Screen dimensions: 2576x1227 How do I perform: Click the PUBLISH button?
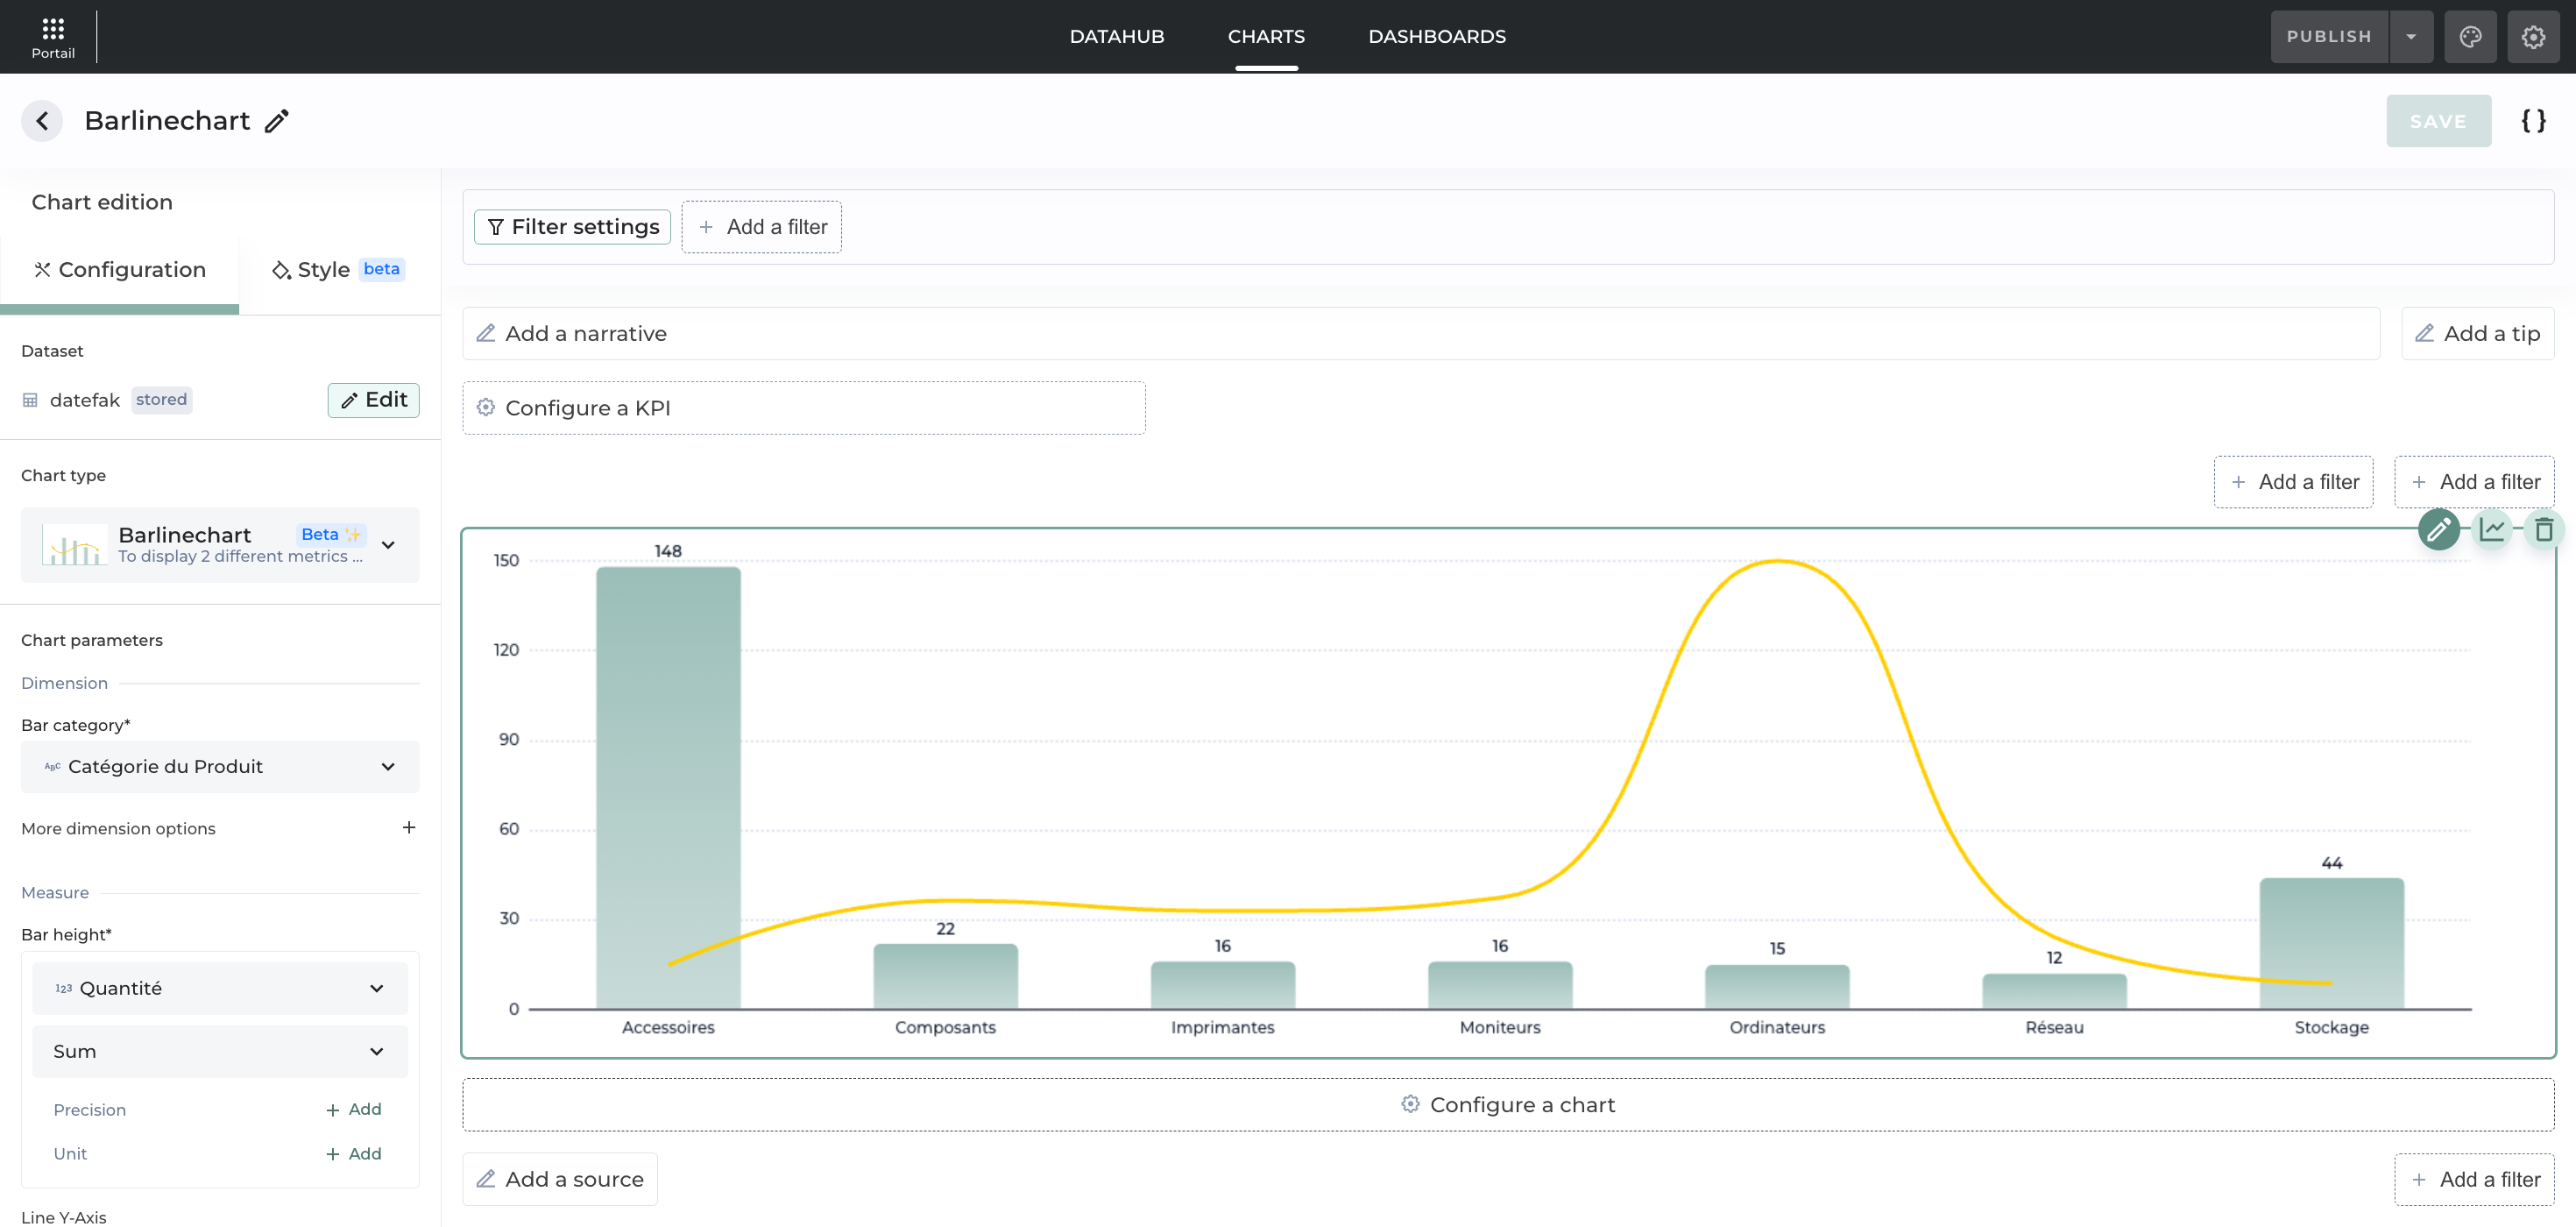[2329, 37]
